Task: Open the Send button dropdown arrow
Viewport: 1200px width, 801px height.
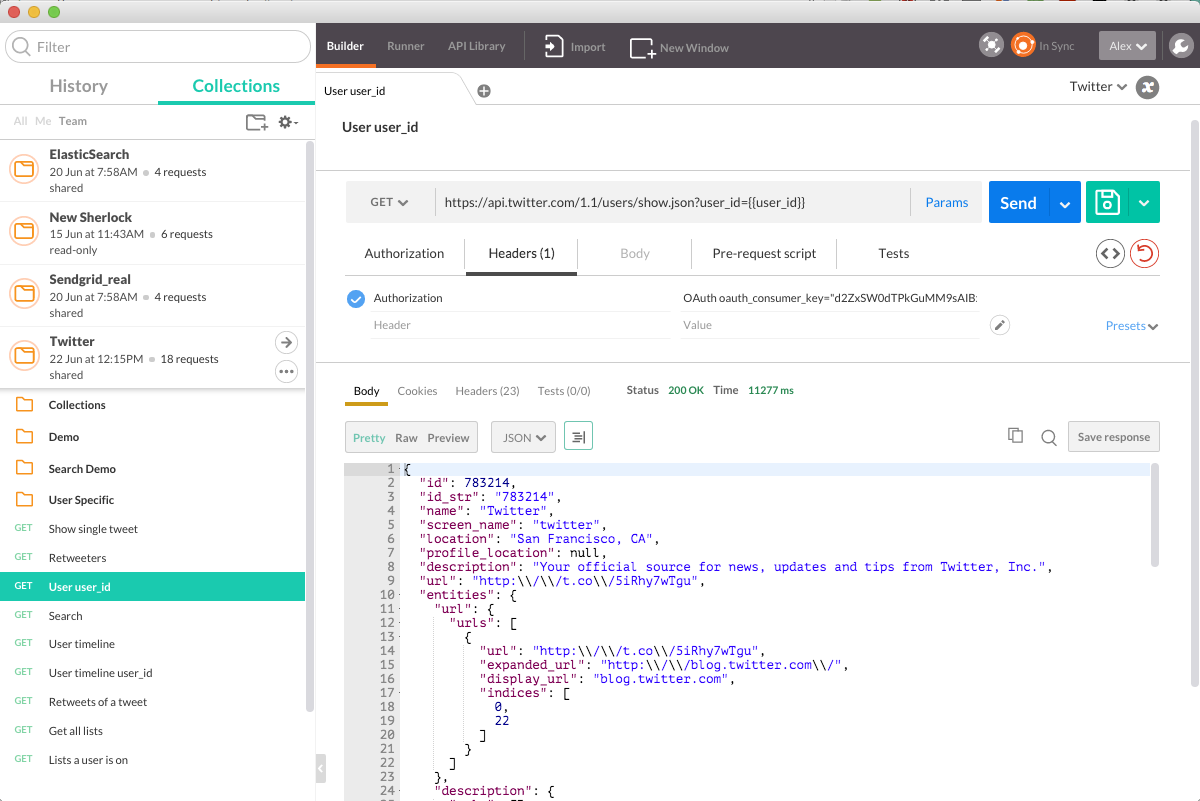Action: [x=1064, y=203]
